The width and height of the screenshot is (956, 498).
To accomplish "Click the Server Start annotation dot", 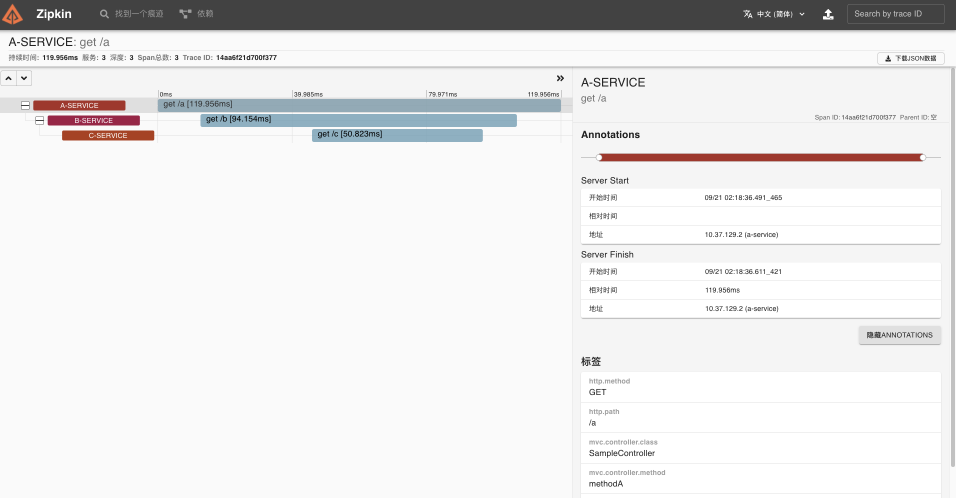I will point(599,158).
